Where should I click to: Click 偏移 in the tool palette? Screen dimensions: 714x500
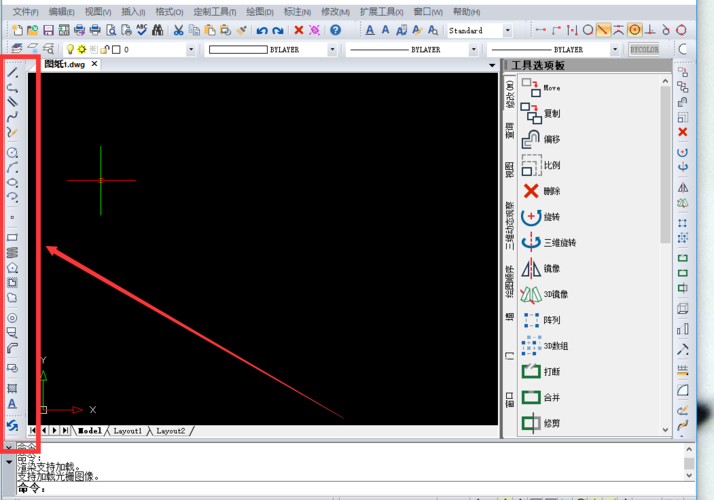pyautogui.click(x=541, y=139)
